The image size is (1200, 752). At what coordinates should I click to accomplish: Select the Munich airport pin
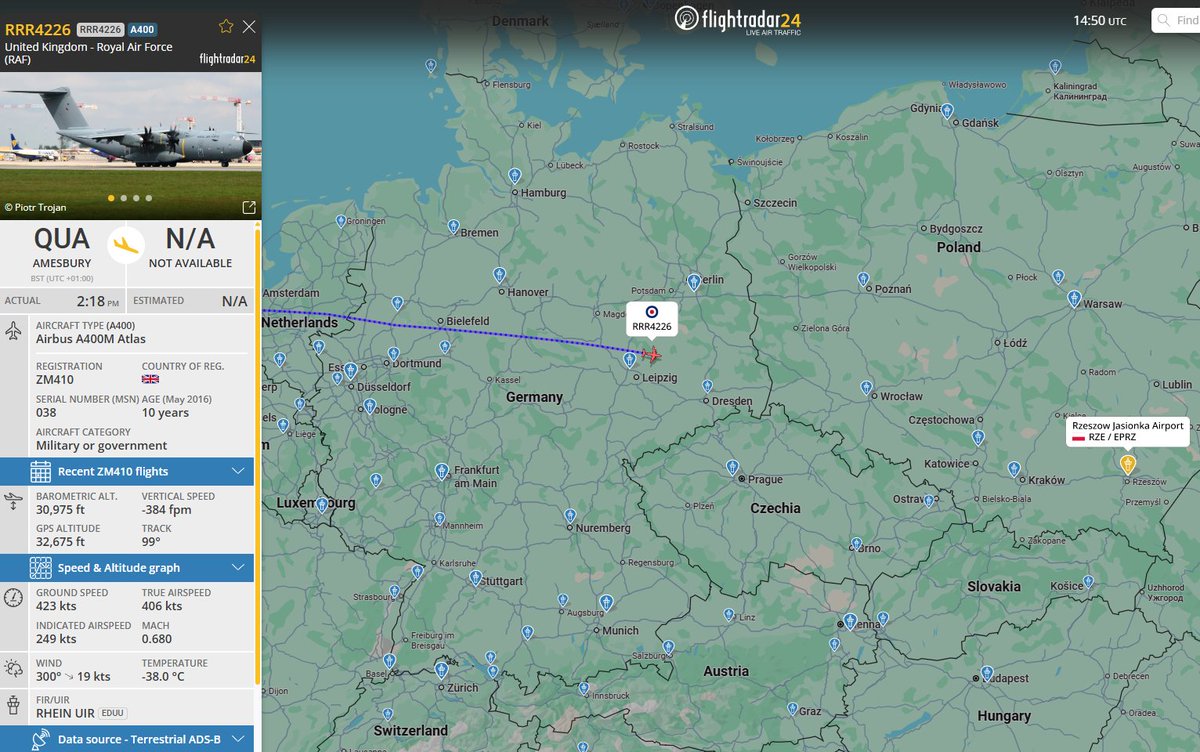point(606,602)
